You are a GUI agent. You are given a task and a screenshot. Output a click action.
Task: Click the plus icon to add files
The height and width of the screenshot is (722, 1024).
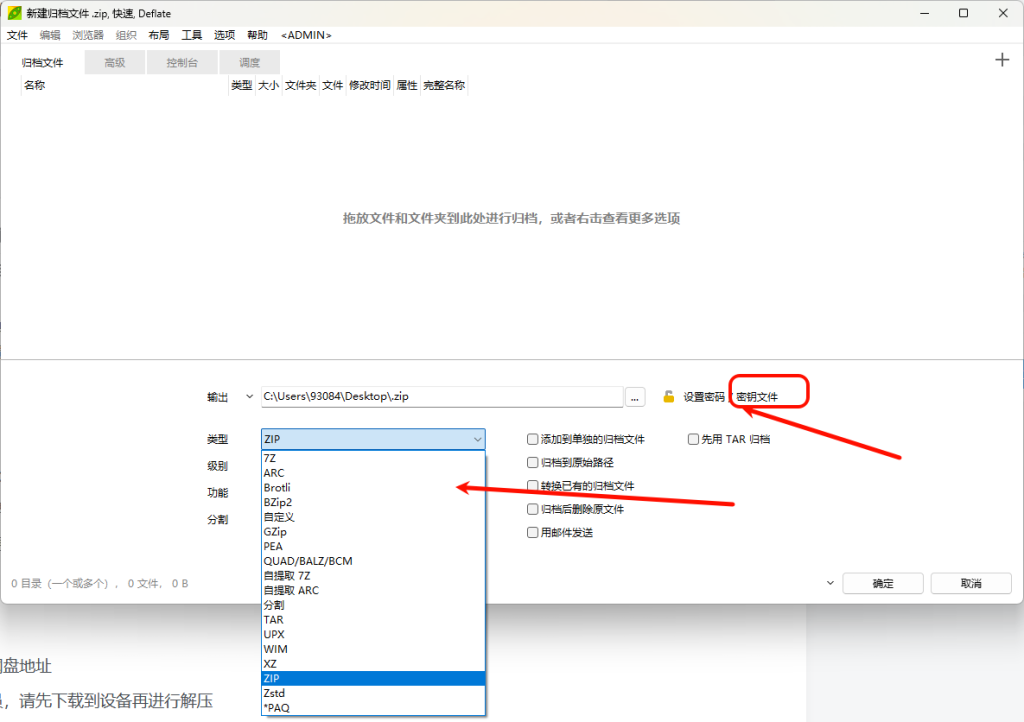pos(1002,60)
